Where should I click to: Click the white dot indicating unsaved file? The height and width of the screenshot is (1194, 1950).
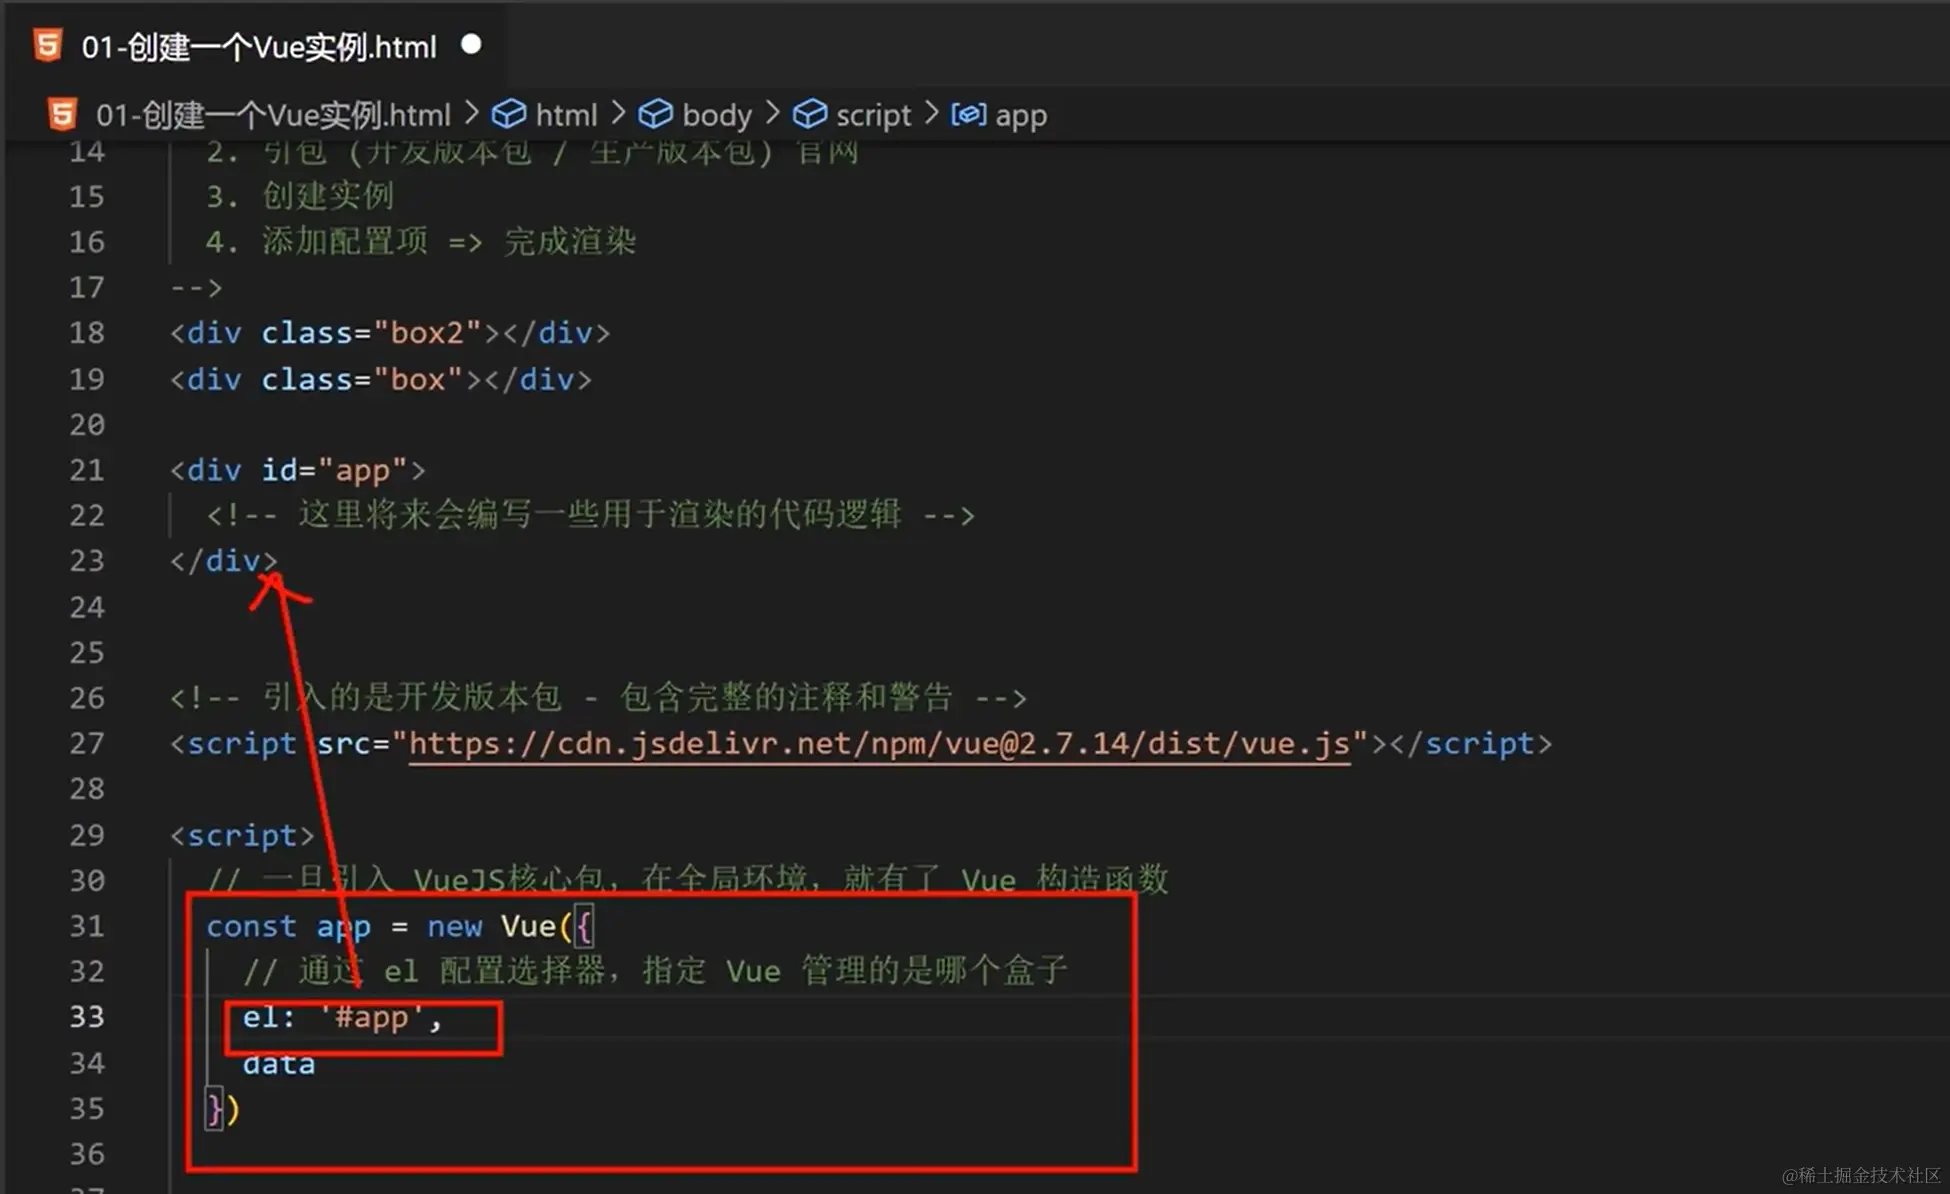point(471,44)
